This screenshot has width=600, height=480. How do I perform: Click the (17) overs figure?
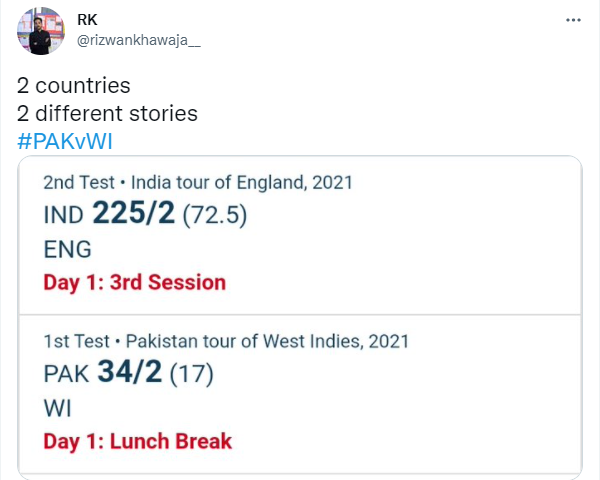point(191,375)
